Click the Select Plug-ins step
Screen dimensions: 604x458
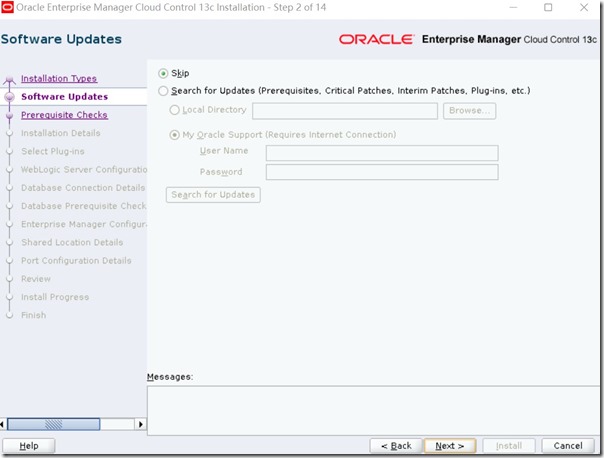53,151
